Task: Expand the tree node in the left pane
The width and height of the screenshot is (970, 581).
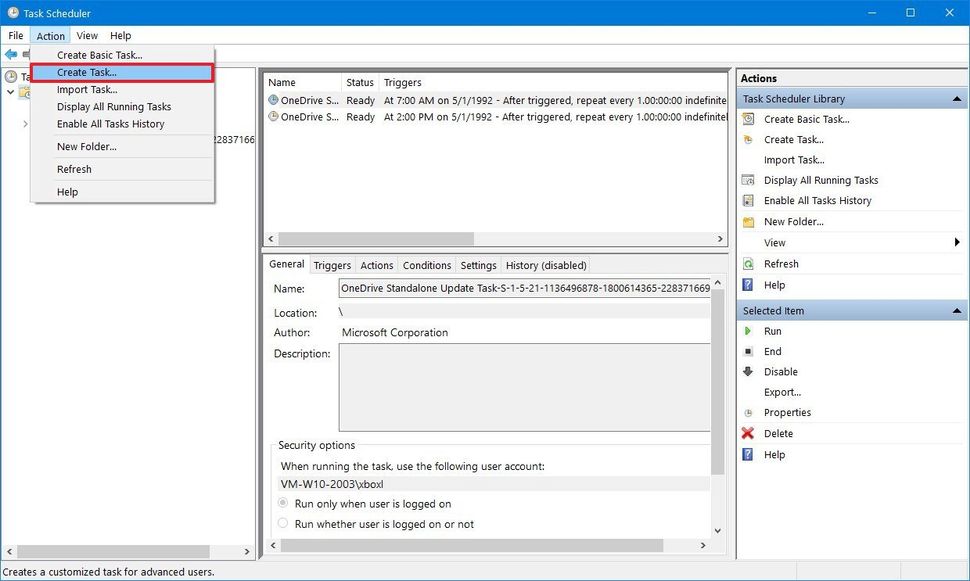Action: (25, 125)
